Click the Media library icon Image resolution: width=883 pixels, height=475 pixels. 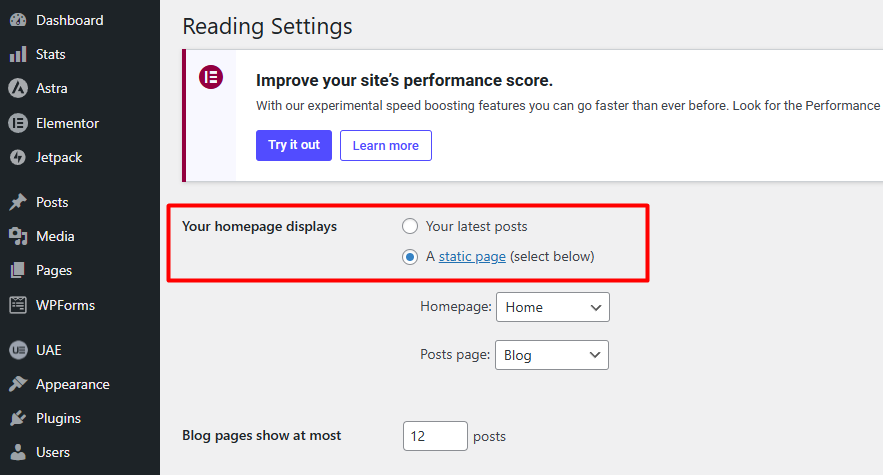point(18,236)
